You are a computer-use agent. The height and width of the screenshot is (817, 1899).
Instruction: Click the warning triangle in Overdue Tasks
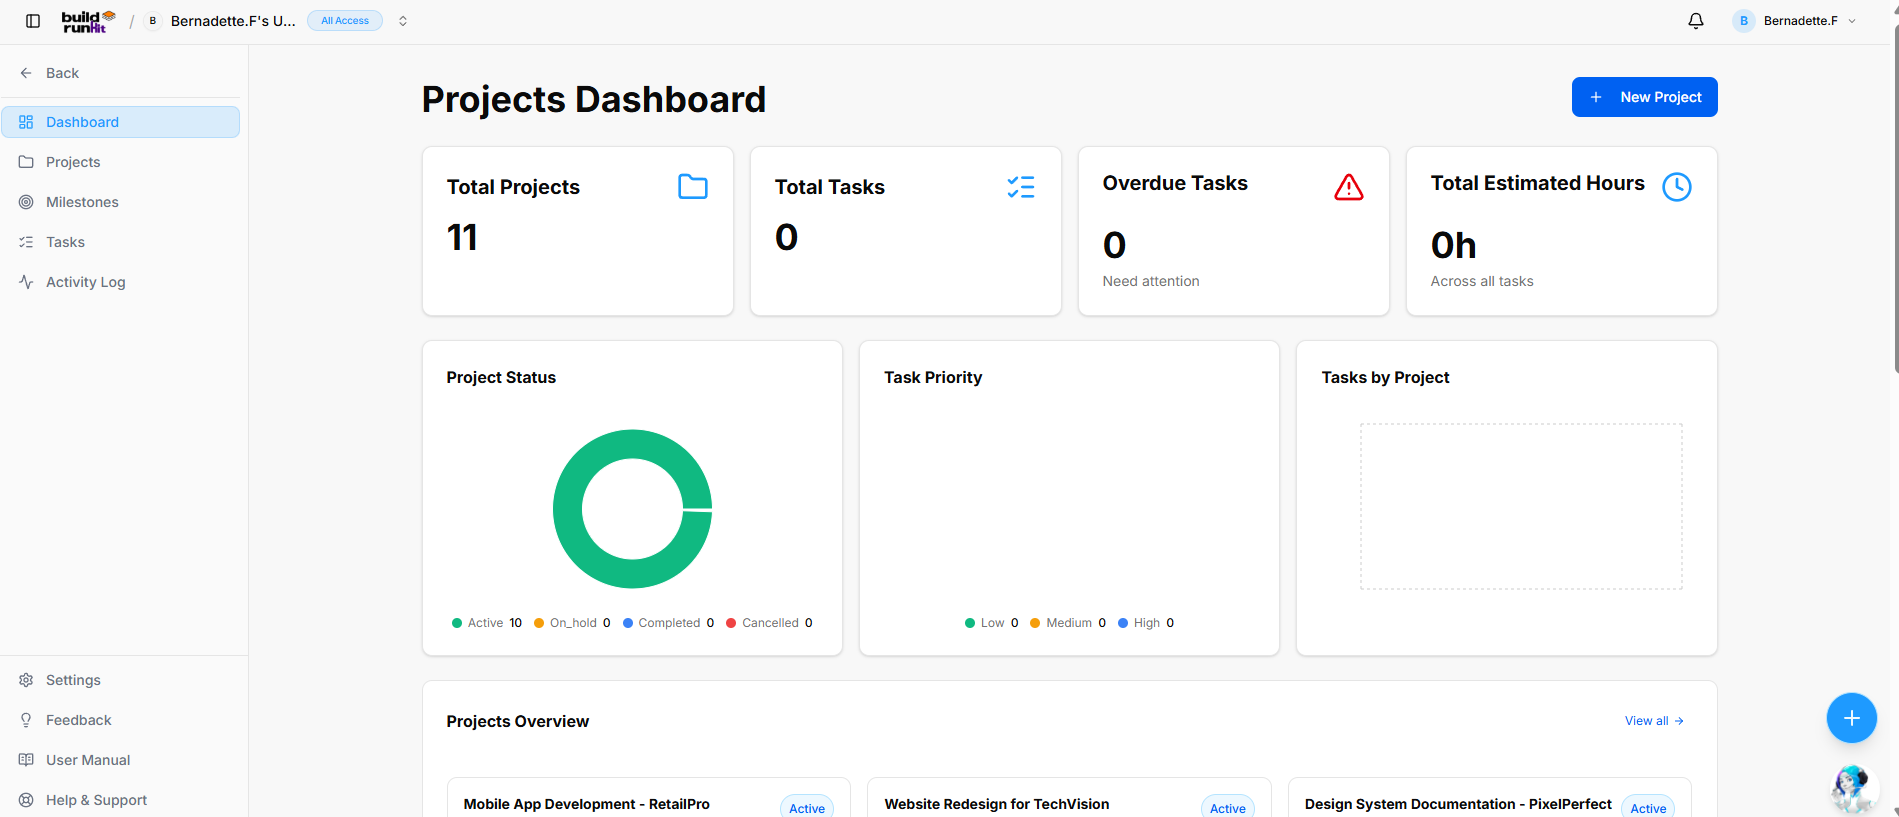(1349, 187)
